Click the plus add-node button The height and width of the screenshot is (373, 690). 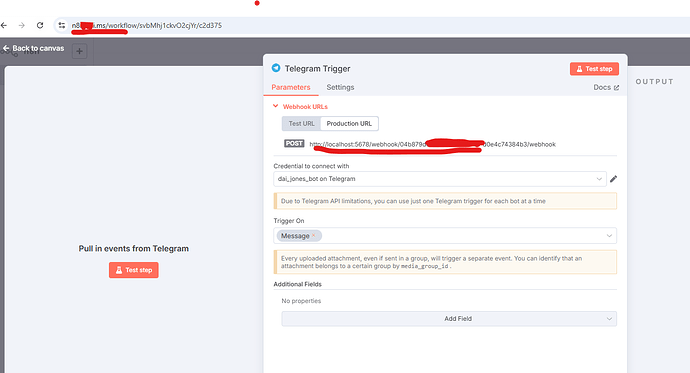click(79, 51)
